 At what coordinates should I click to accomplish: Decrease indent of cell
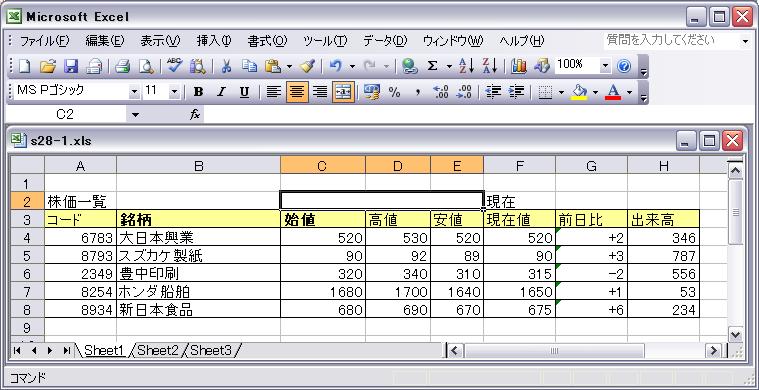click(493, 92)
